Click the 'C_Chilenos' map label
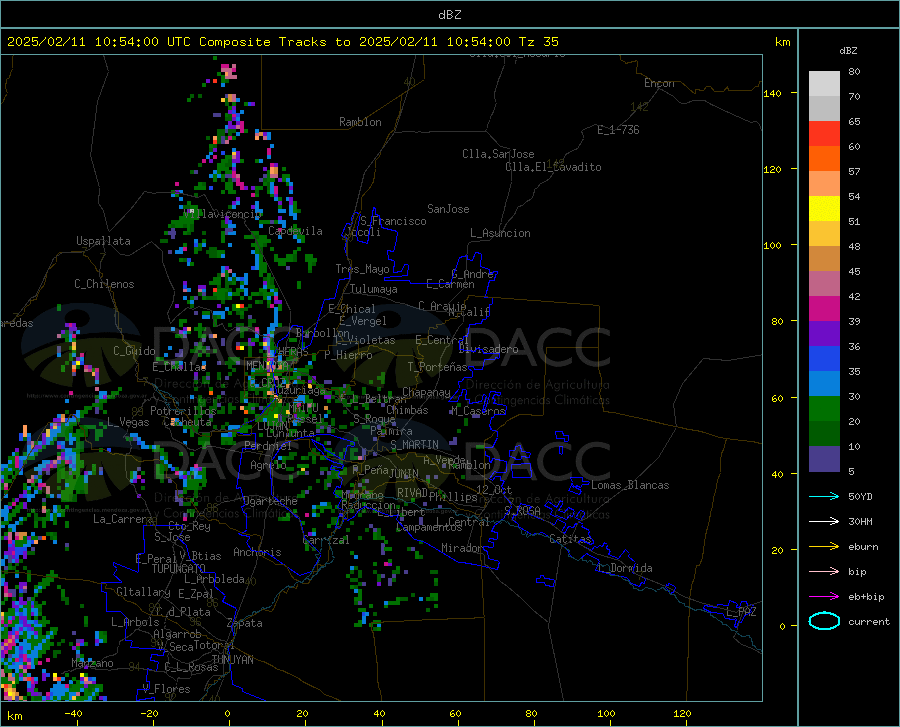The width and height of the screenshot is (900, 727). coord(104,284)
